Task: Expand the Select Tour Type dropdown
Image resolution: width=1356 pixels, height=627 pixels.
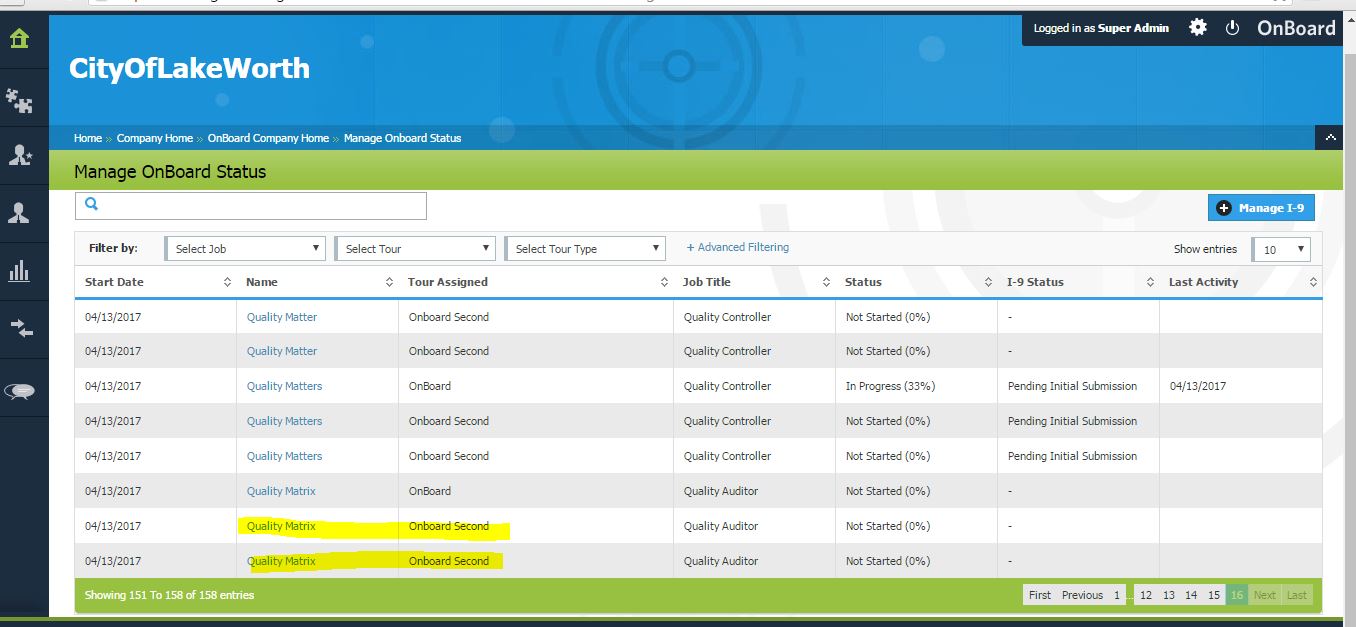Action: [585, 249]
